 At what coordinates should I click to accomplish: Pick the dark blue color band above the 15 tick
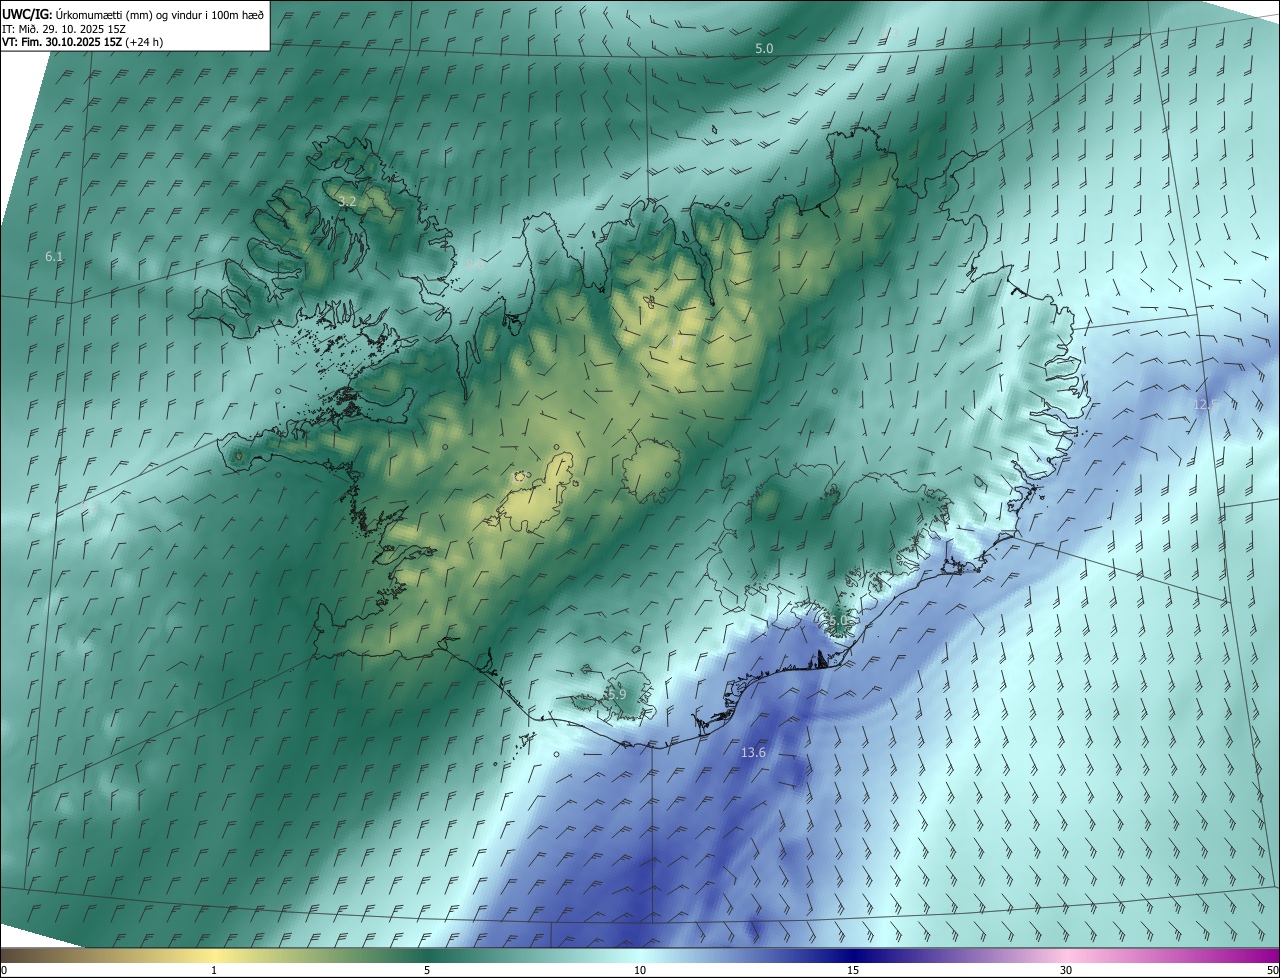pos(853,955)
